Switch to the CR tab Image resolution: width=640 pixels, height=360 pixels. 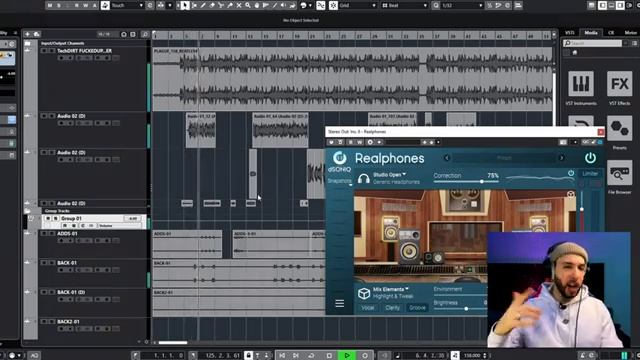click(x=611, y=33)
